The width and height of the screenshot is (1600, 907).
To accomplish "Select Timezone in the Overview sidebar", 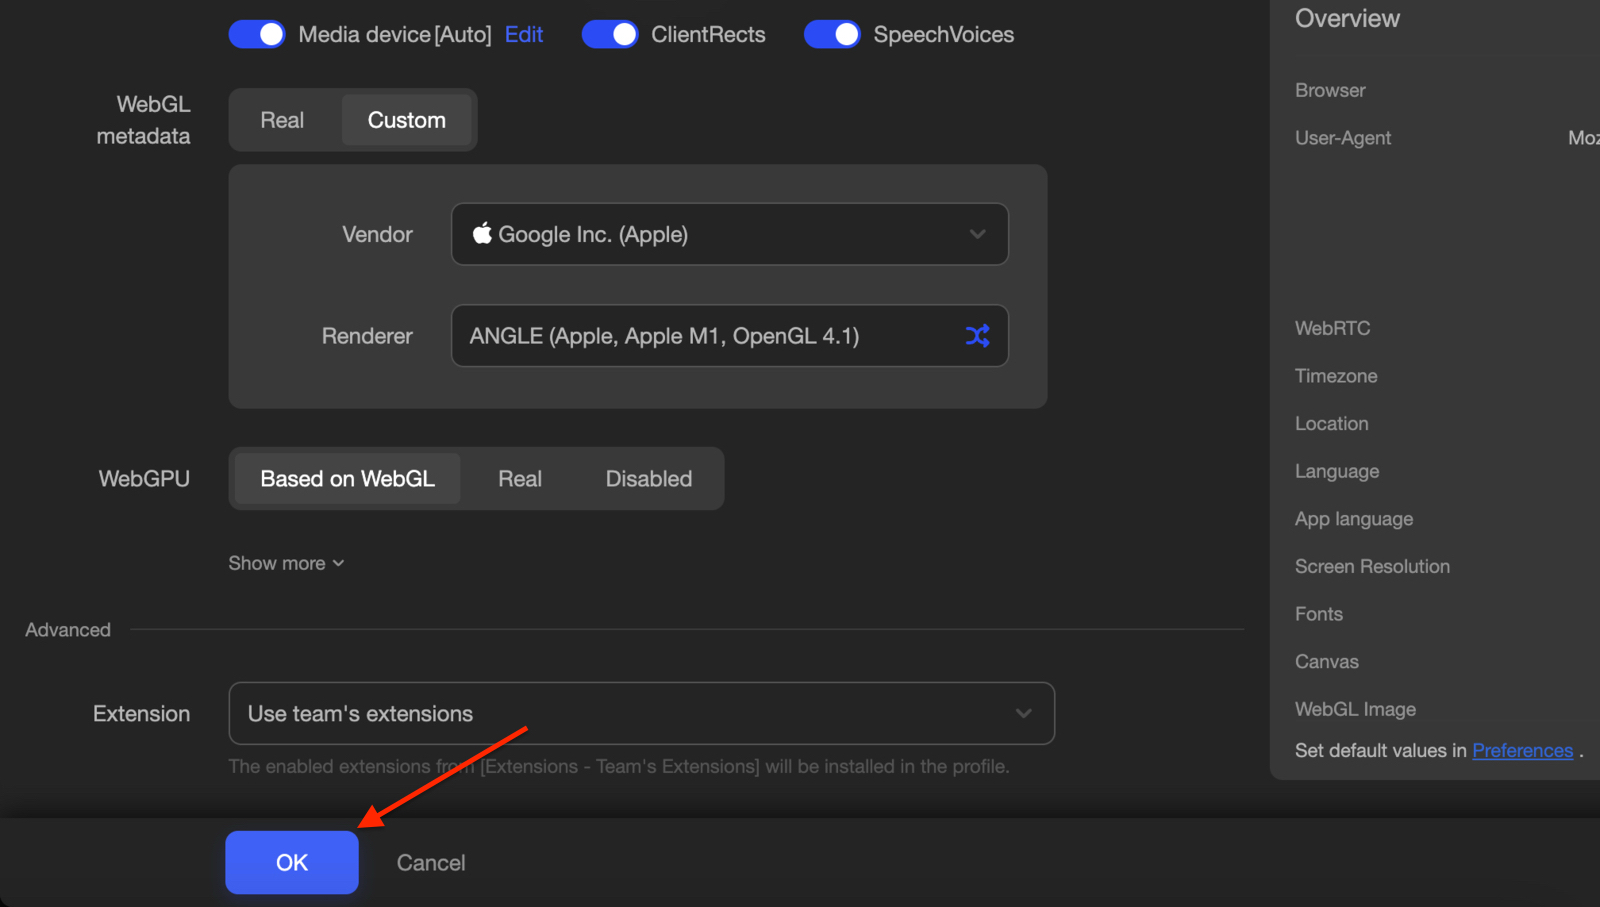I will point(1335,375).
